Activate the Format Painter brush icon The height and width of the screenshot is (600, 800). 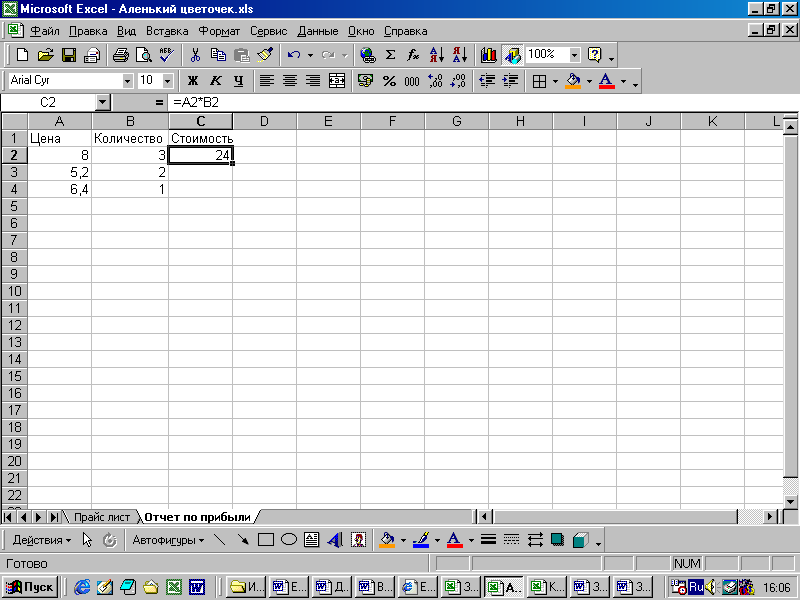(x=265, y=55)
